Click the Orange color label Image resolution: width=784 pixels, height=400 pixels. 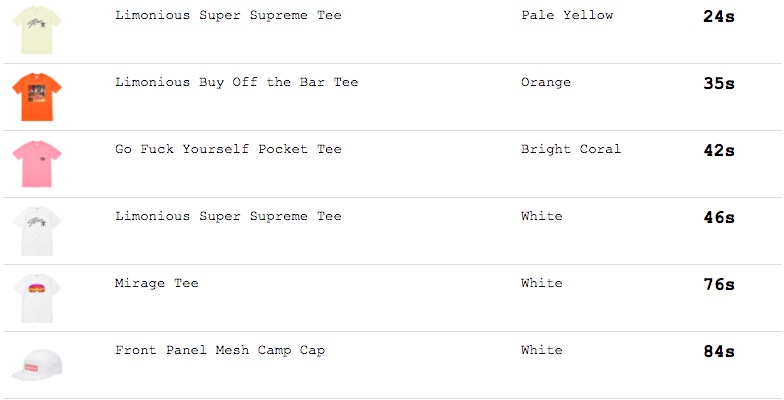click(x=546, y=82)
